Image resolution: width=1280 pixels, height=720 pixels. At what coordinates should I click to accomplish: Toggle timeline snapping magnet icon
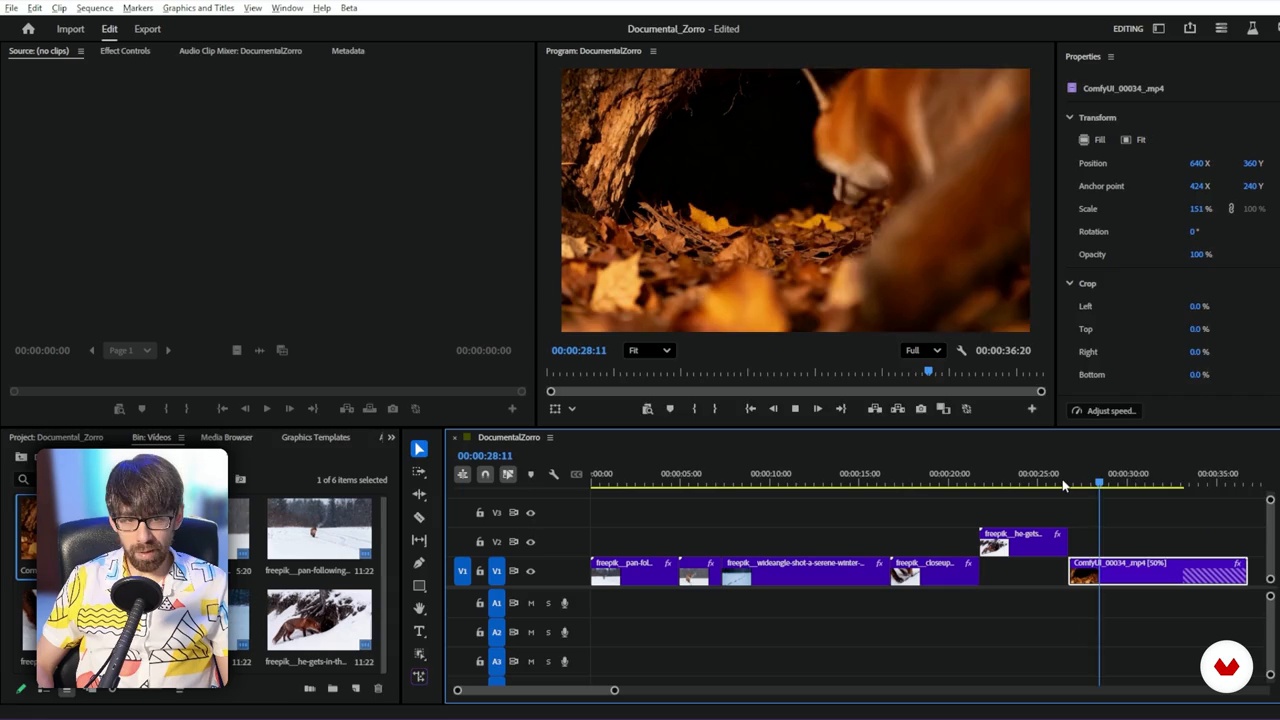485,475
